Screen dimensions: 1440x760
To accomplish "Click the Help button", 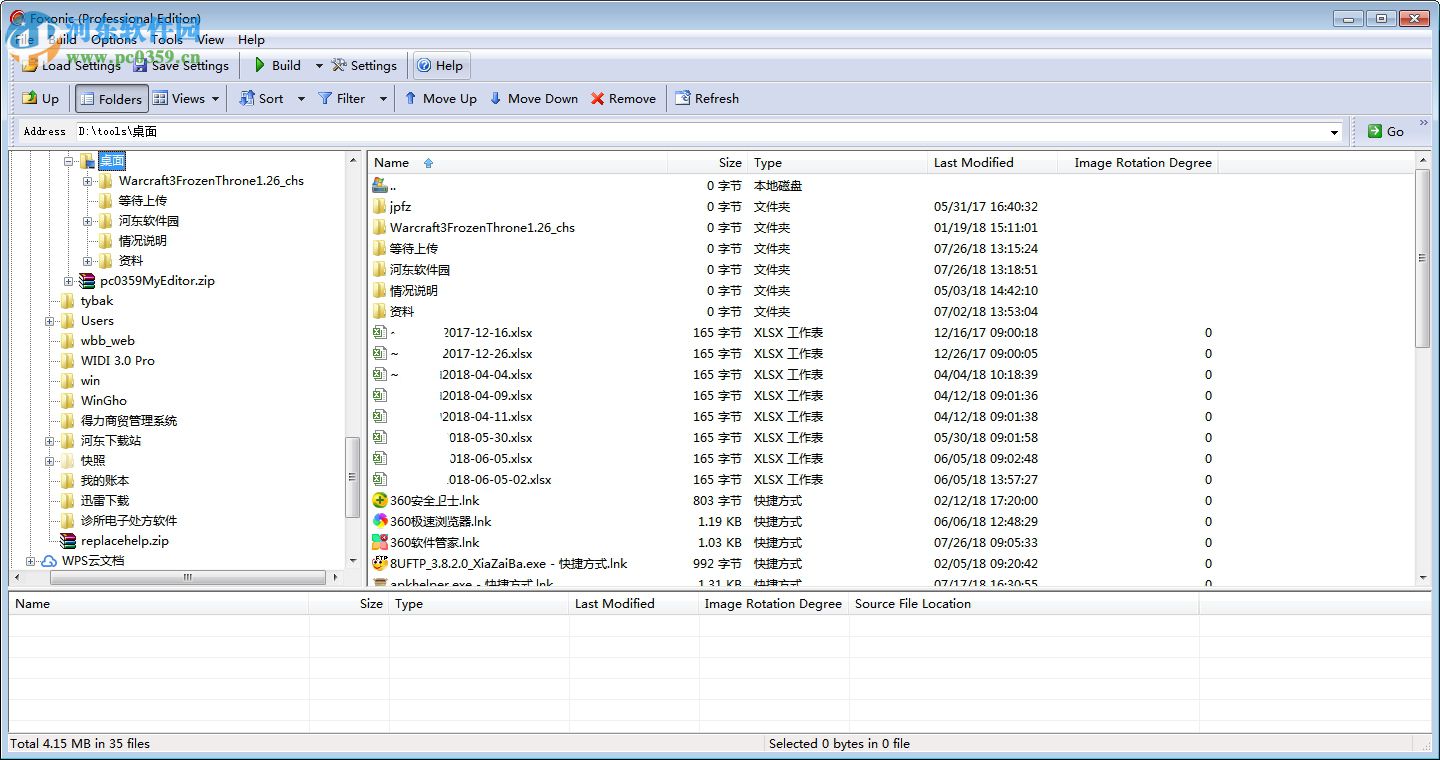I will point(440,65).
